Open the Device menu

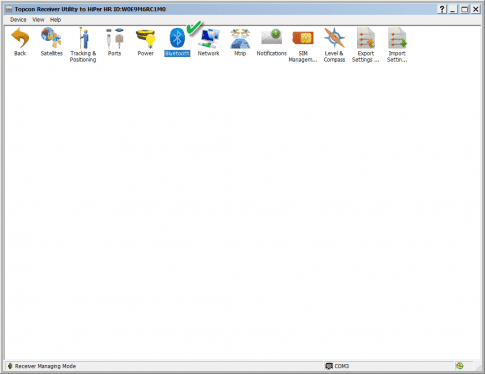point(18,20)
